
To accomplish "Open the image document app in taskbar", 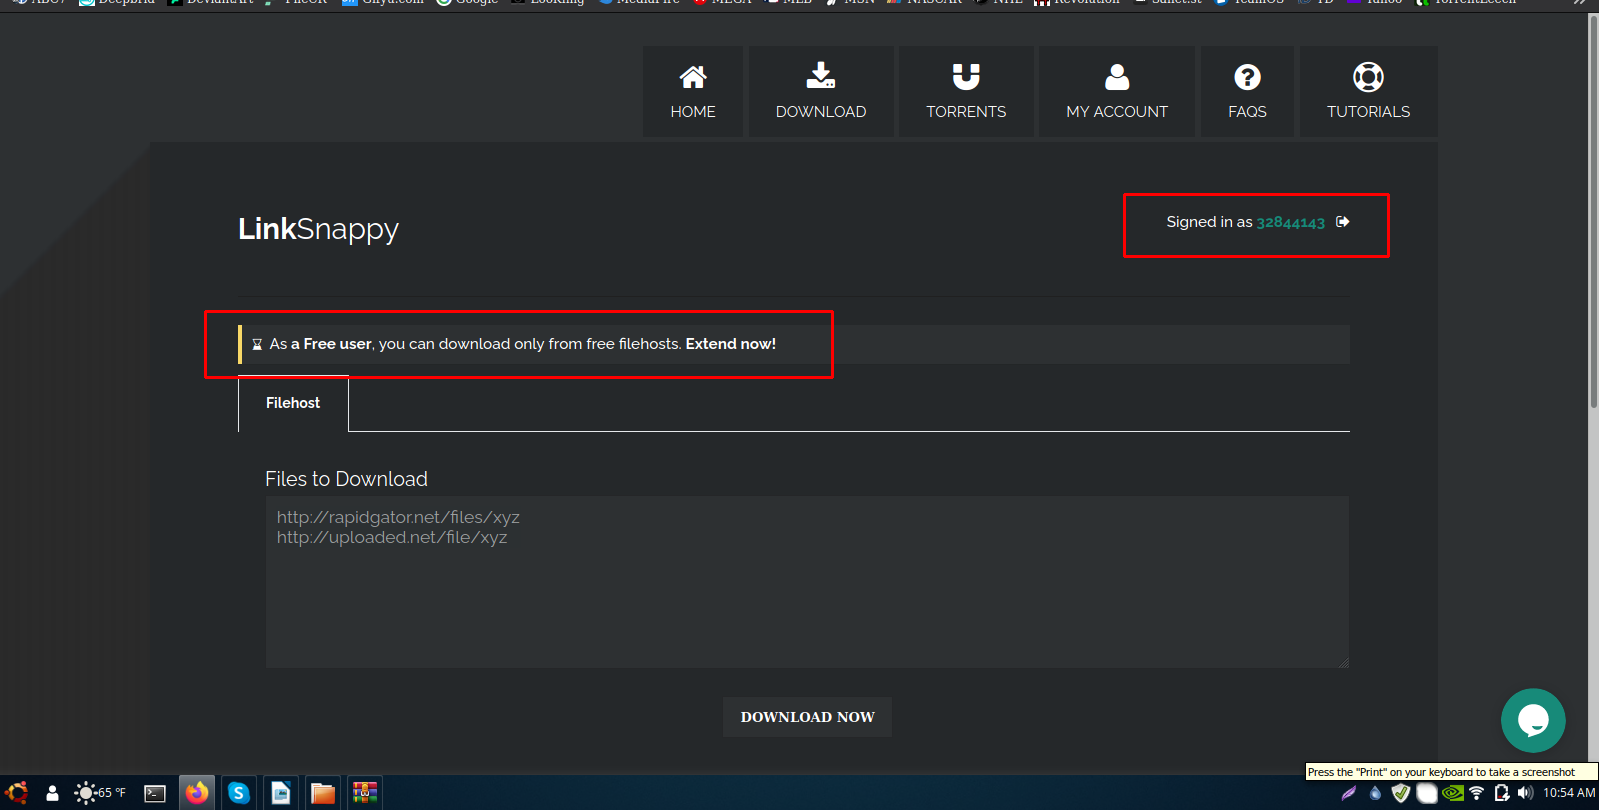I will (281, 793).
